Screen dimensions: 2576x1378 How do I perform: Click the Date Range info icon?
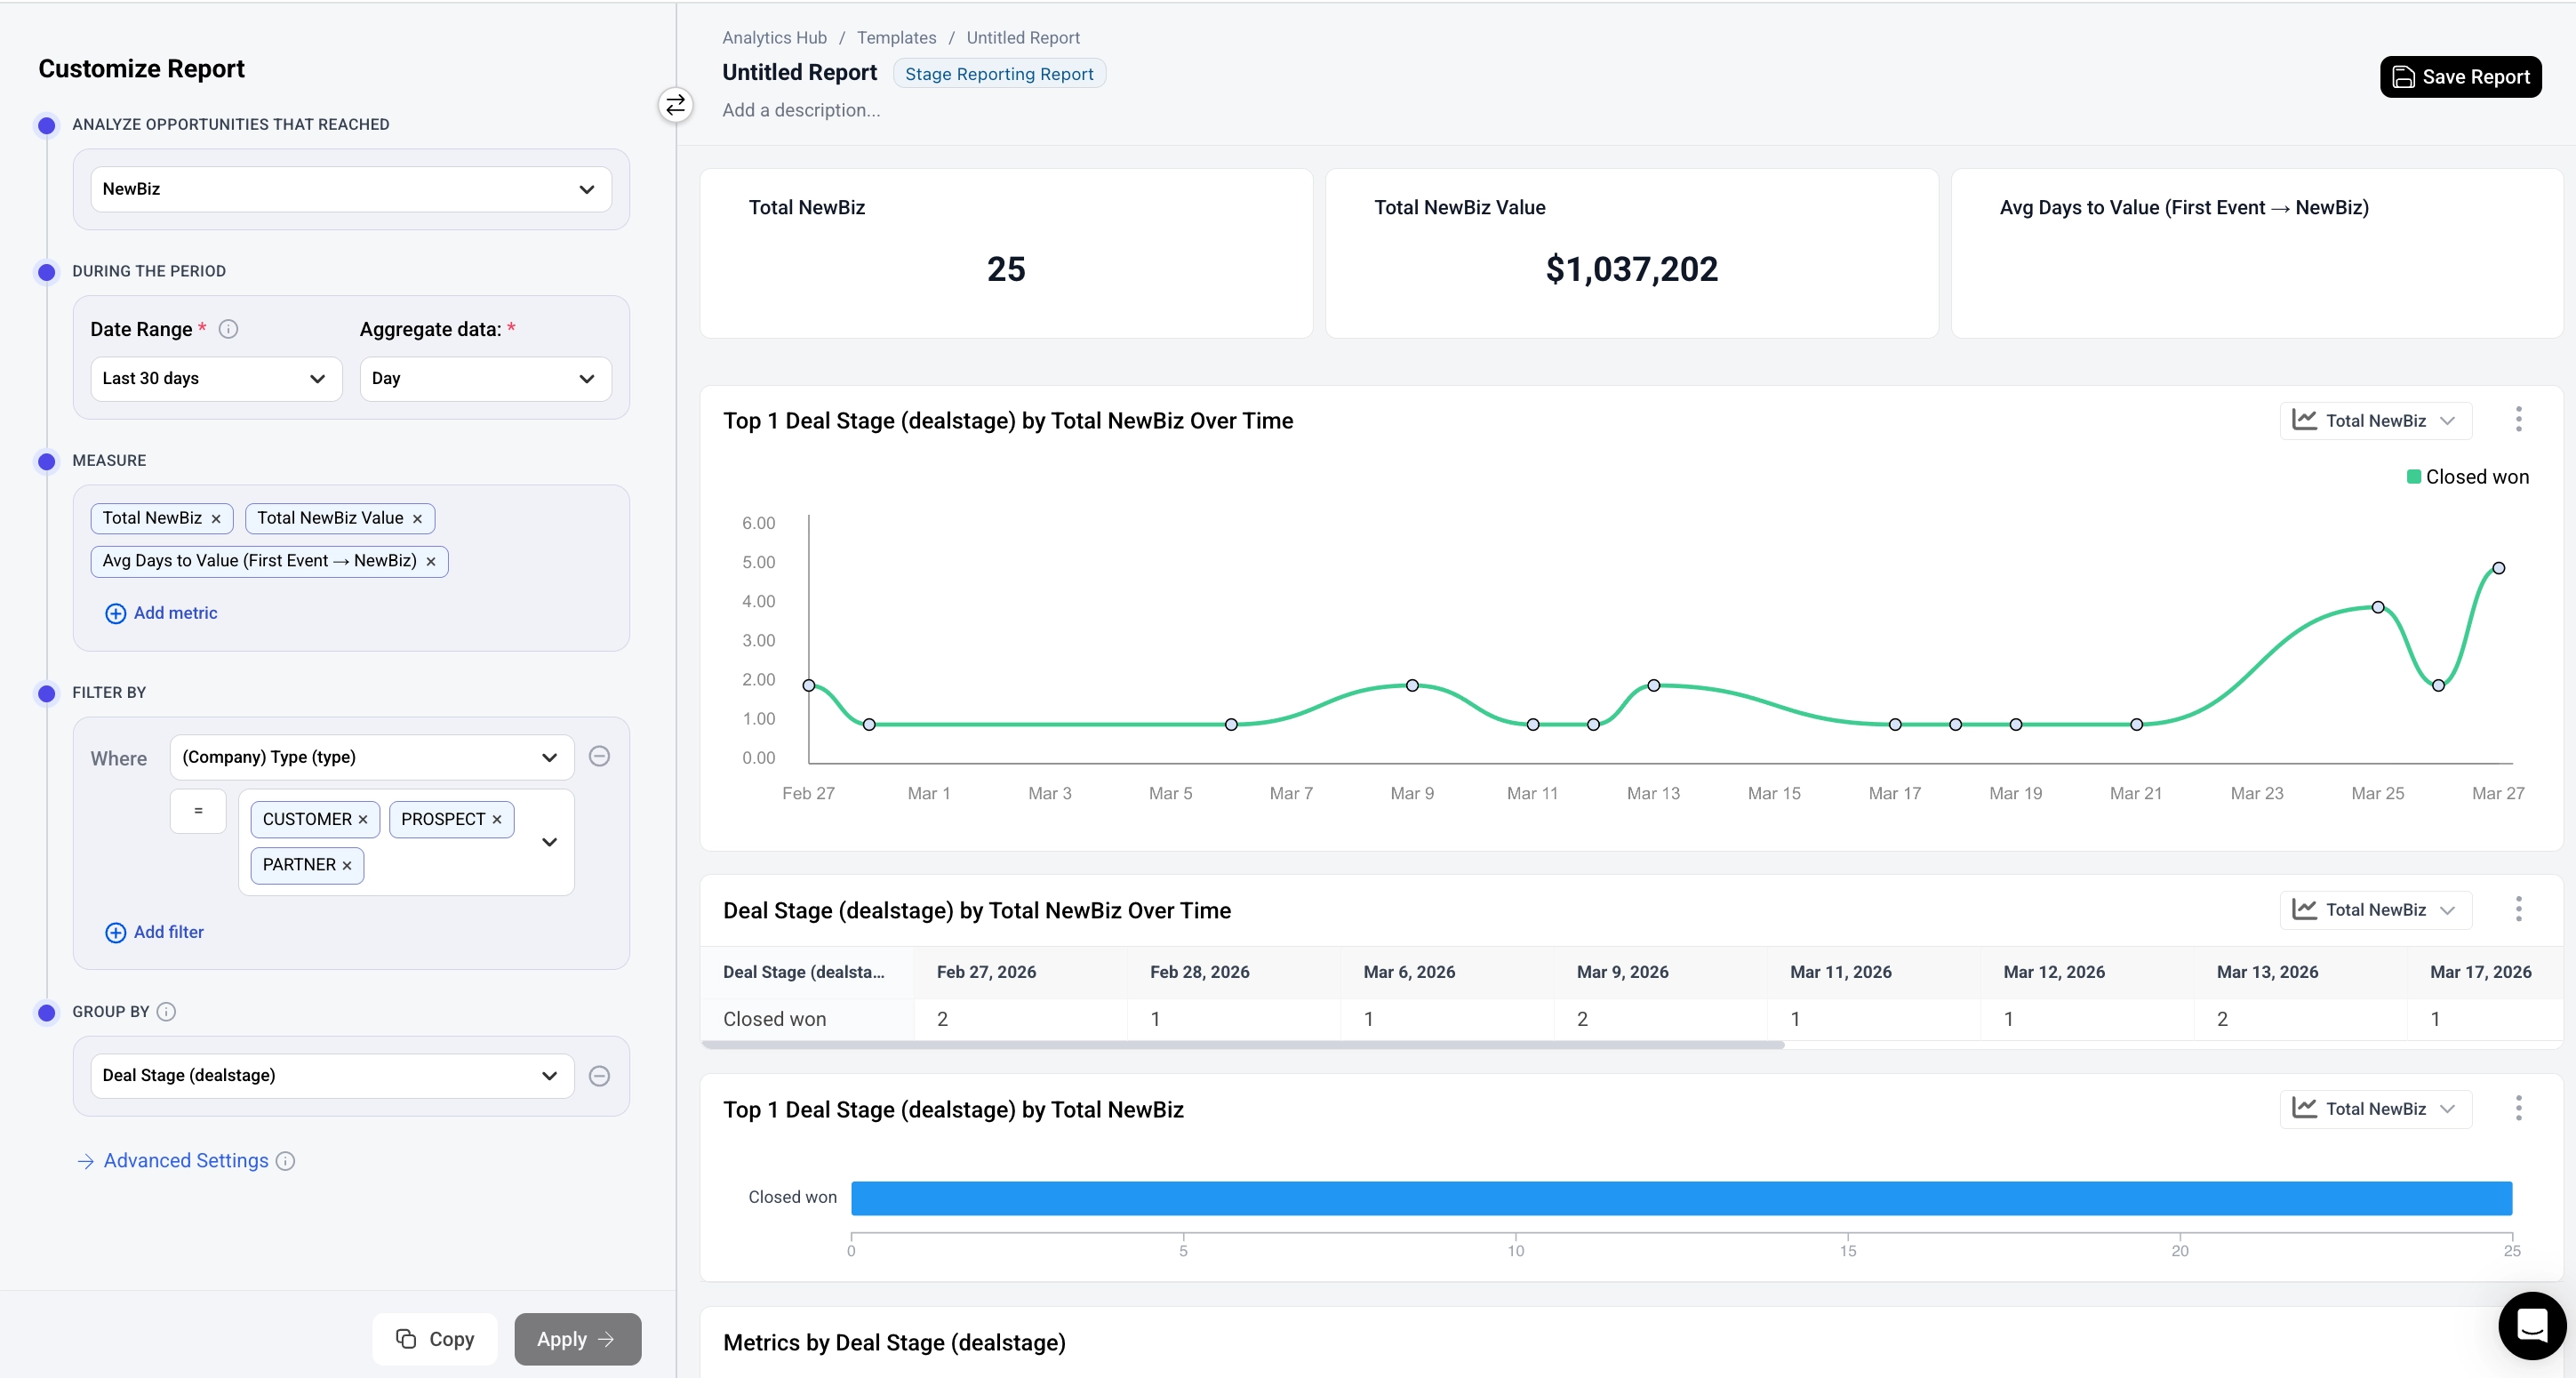click(x=228, y=329)
